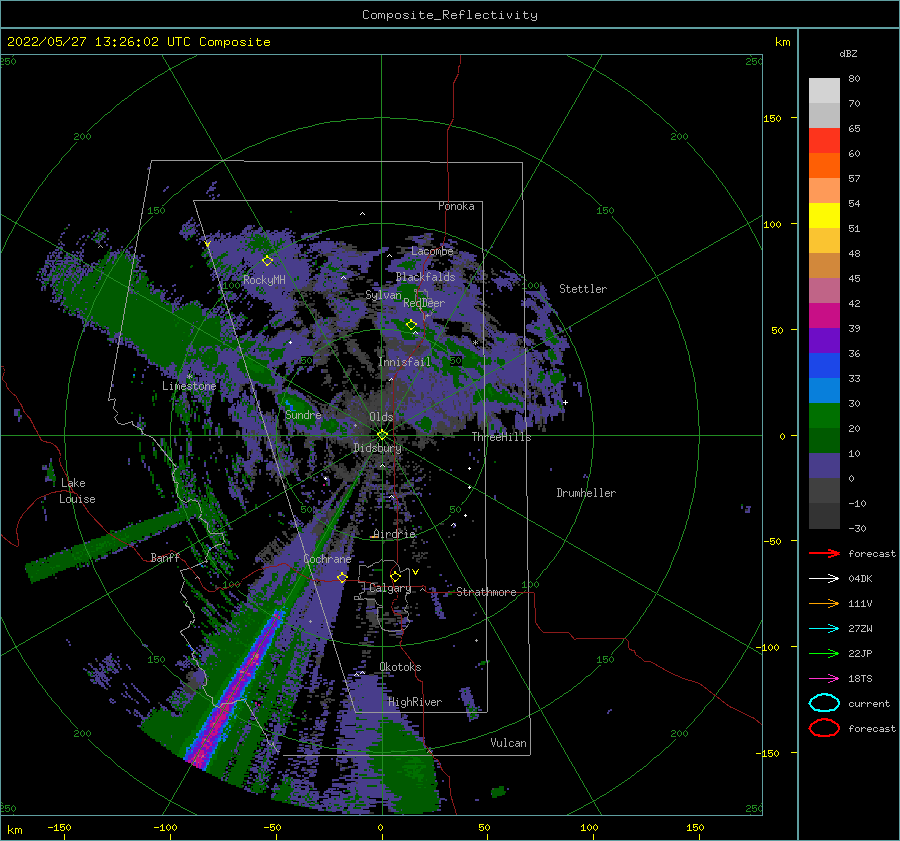This screenshot has height=841, width=900.
Task: Click the Okotoks label
Action: tap(400, 666)
